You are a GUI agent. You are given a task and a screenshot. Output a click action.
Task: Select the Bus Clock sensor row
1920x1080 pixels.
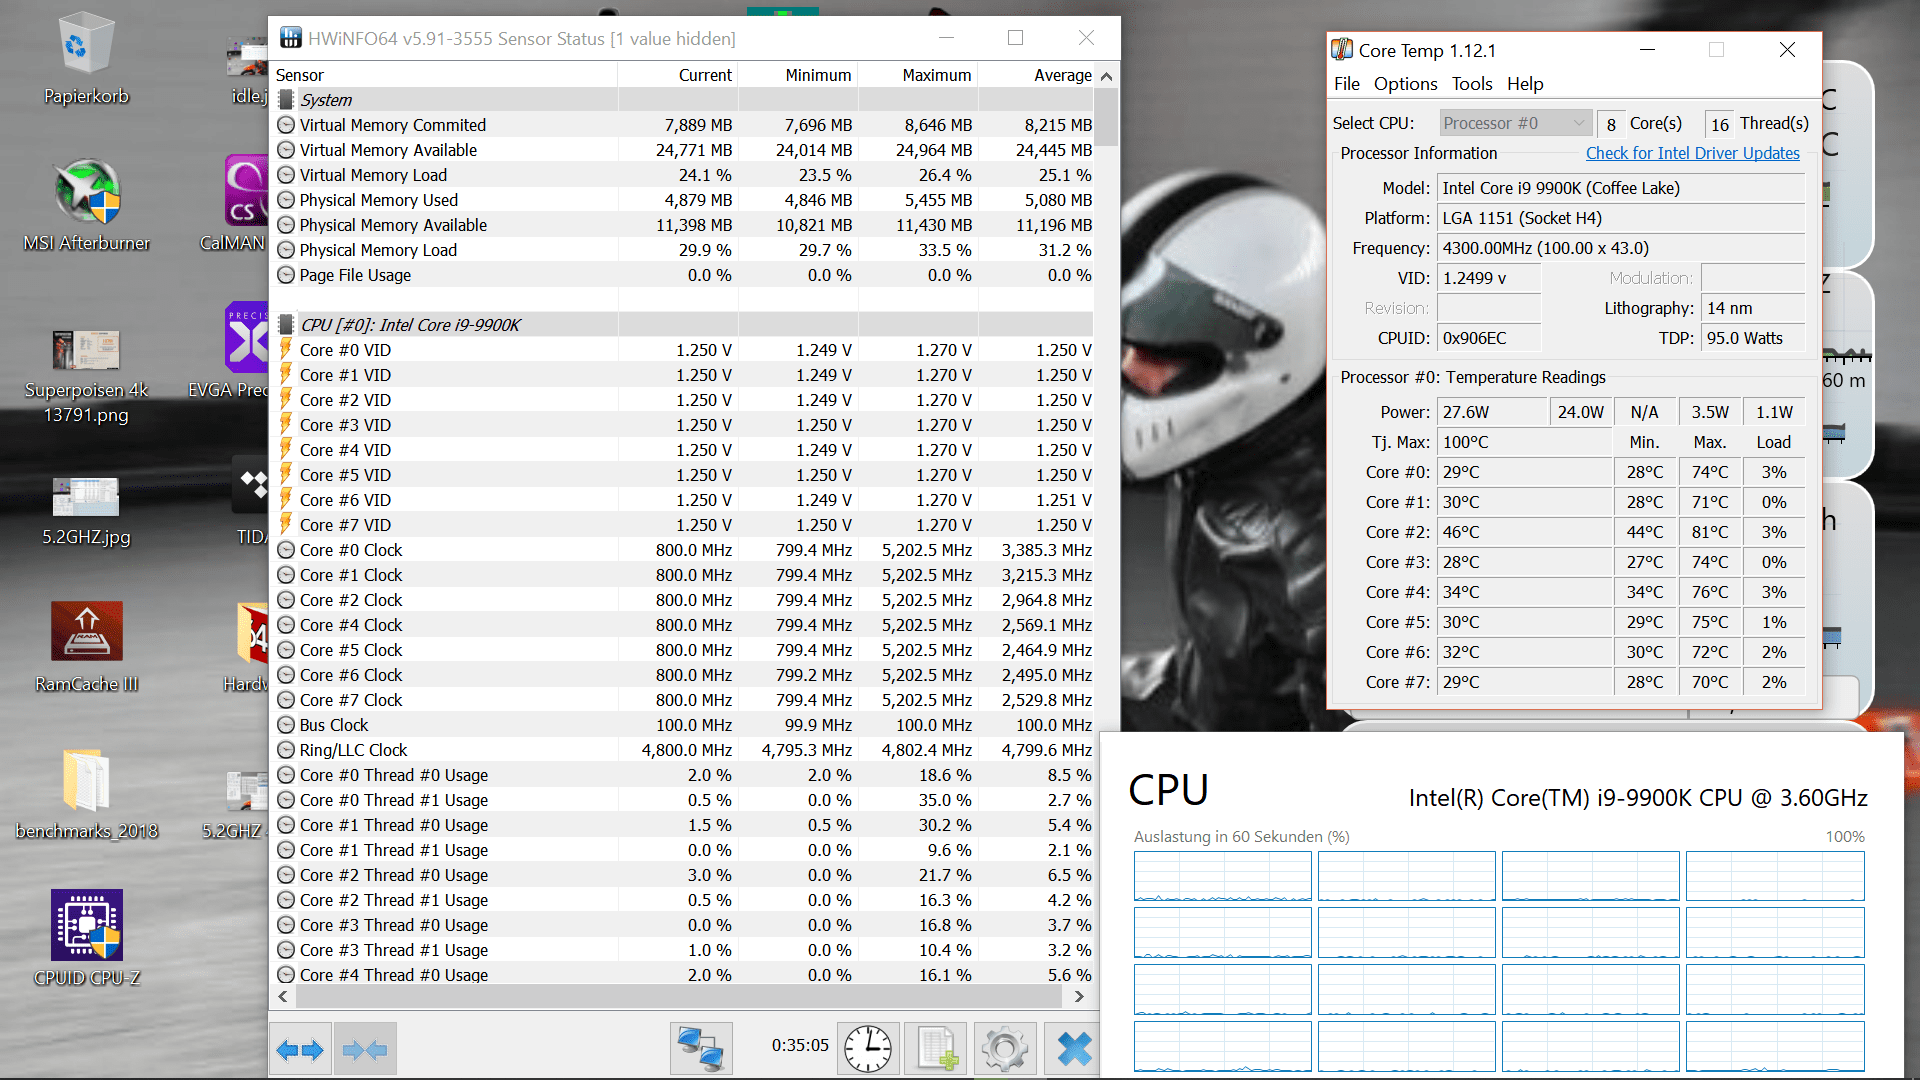pyautogui.click(x=684, y=725)
